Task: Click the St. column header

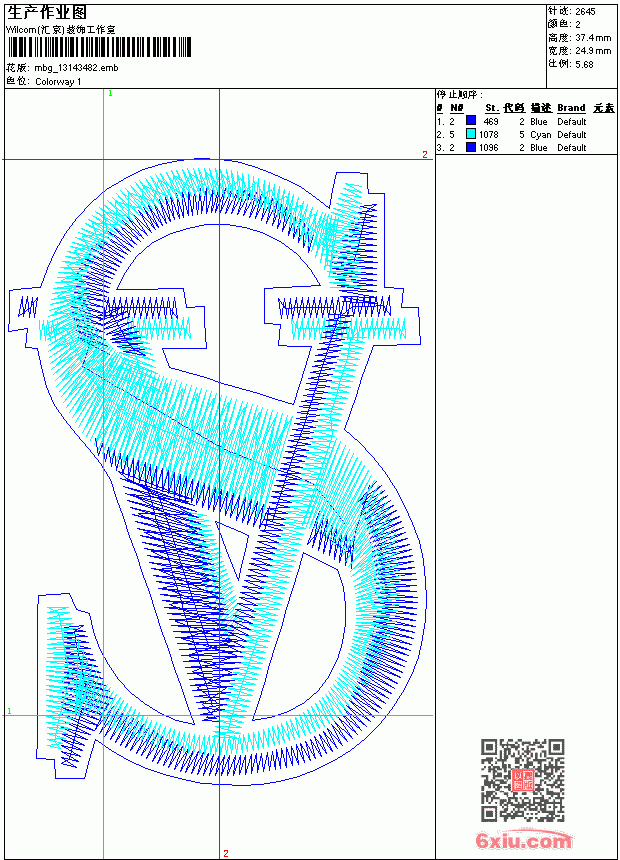Action: [x=492, y=108]
